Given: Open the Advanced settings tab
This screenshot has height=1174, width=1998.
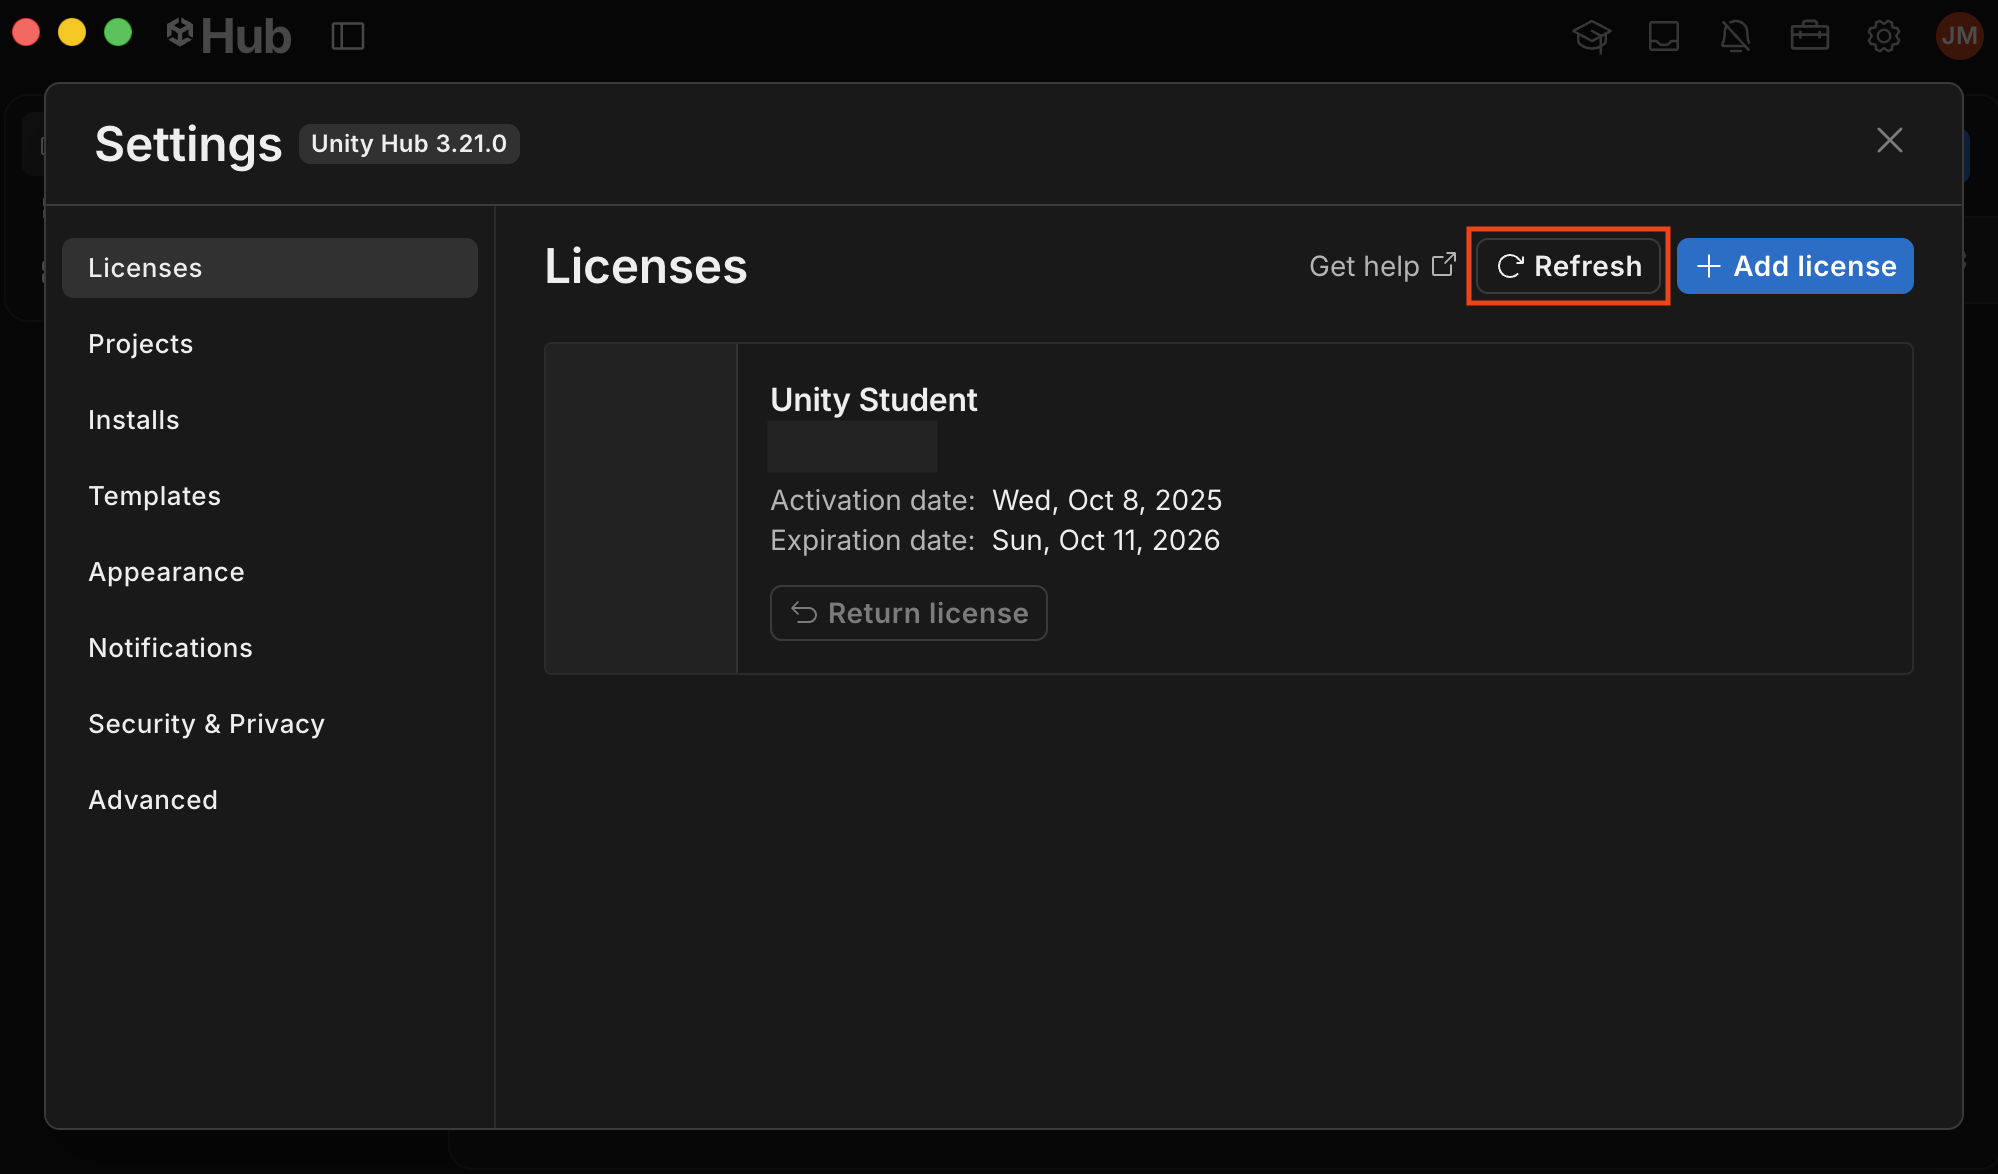Looking at the screenshot, I should 270,800.
